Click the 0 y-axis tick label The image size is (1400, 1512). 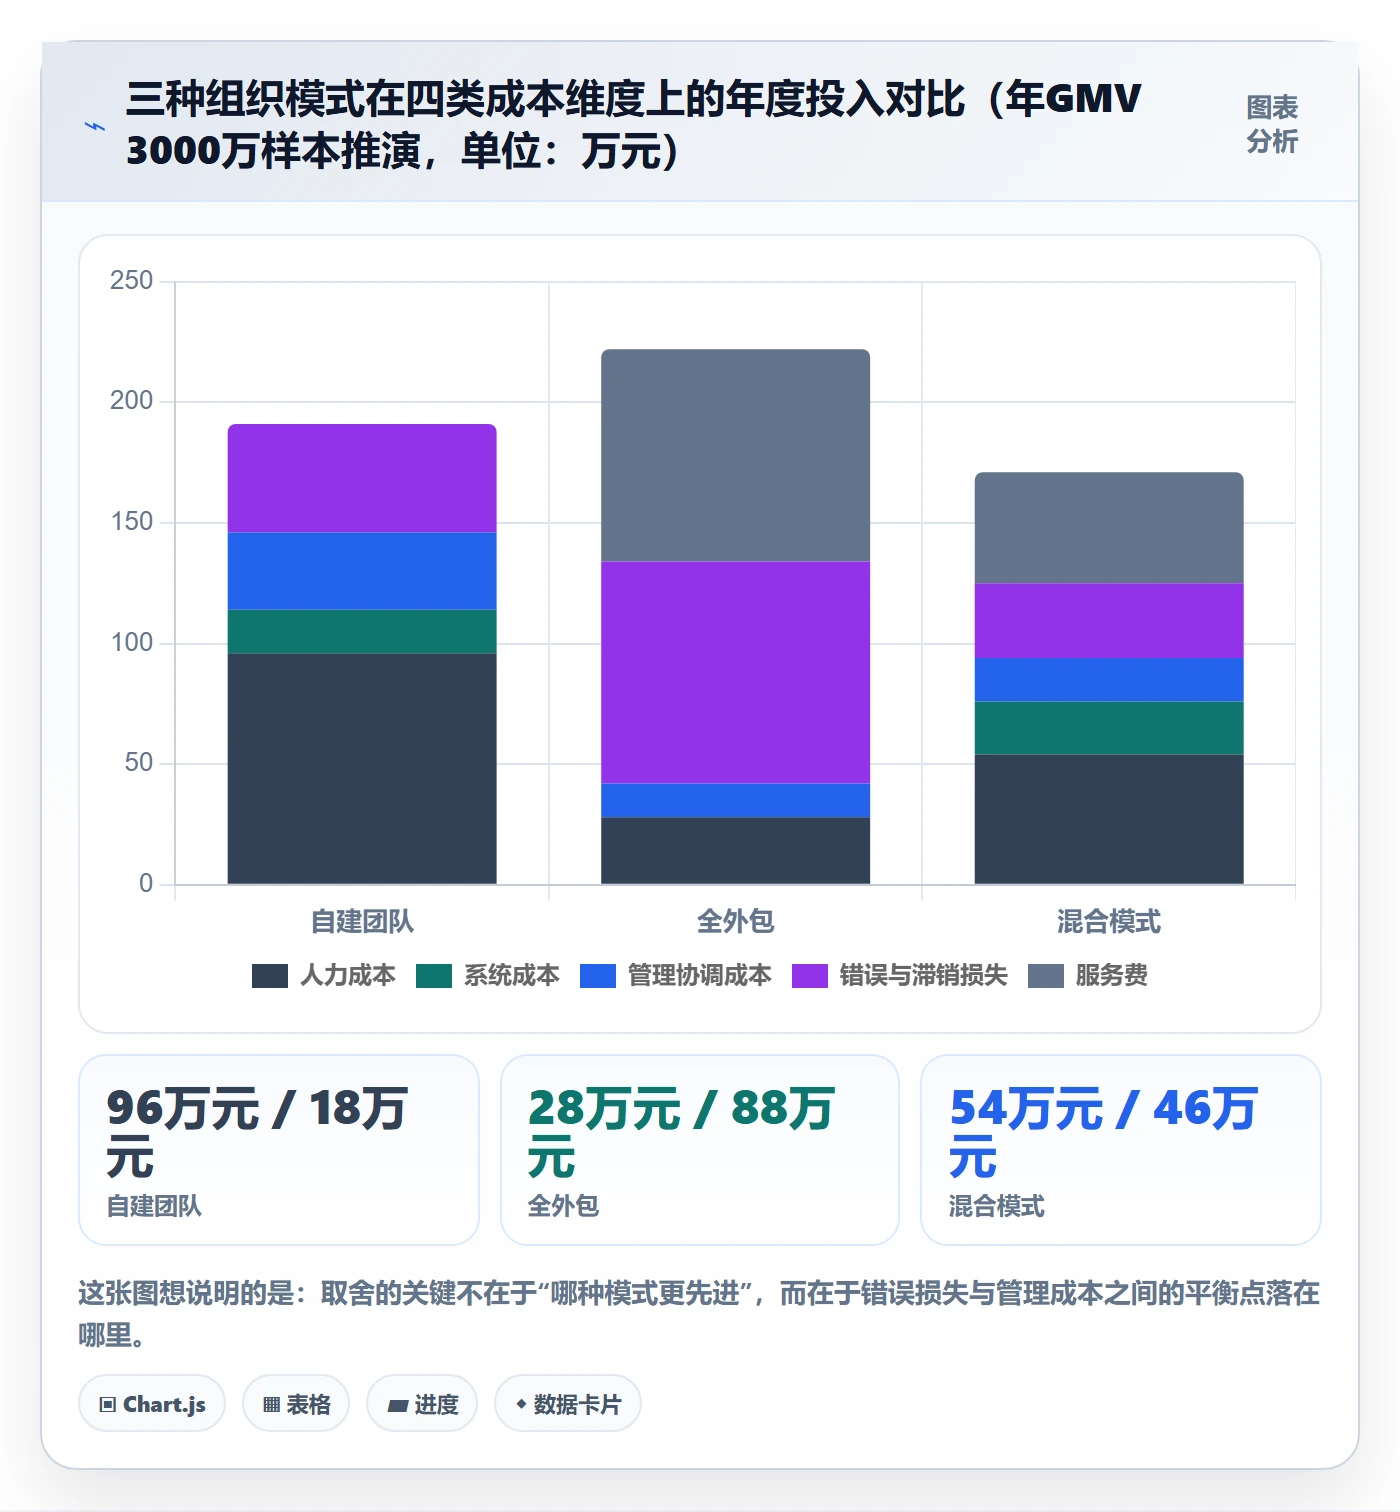pos(146,884)
